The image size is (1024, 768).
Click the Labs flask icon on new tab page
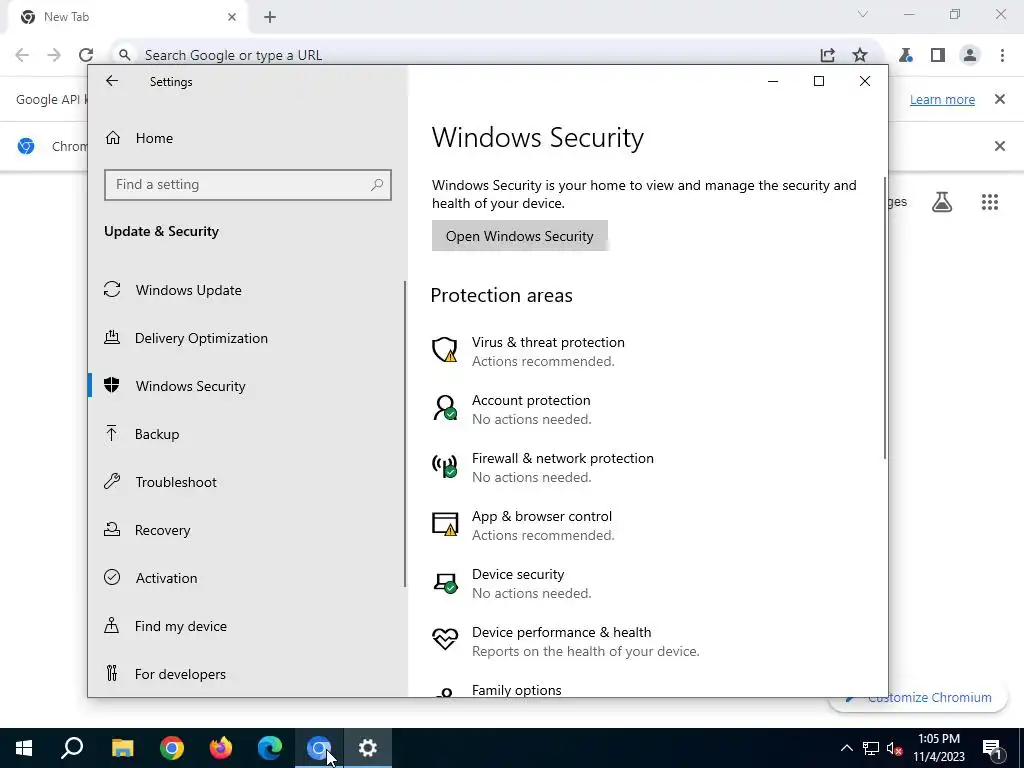pos(942,202)
